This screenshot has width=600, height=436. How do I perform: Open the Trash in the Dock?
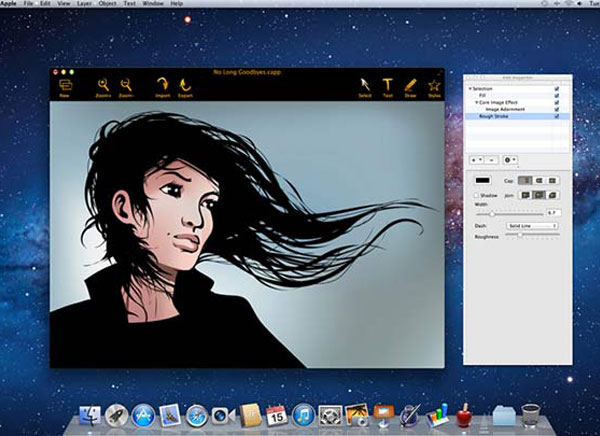pyautogui.click(x=531, y=415)
